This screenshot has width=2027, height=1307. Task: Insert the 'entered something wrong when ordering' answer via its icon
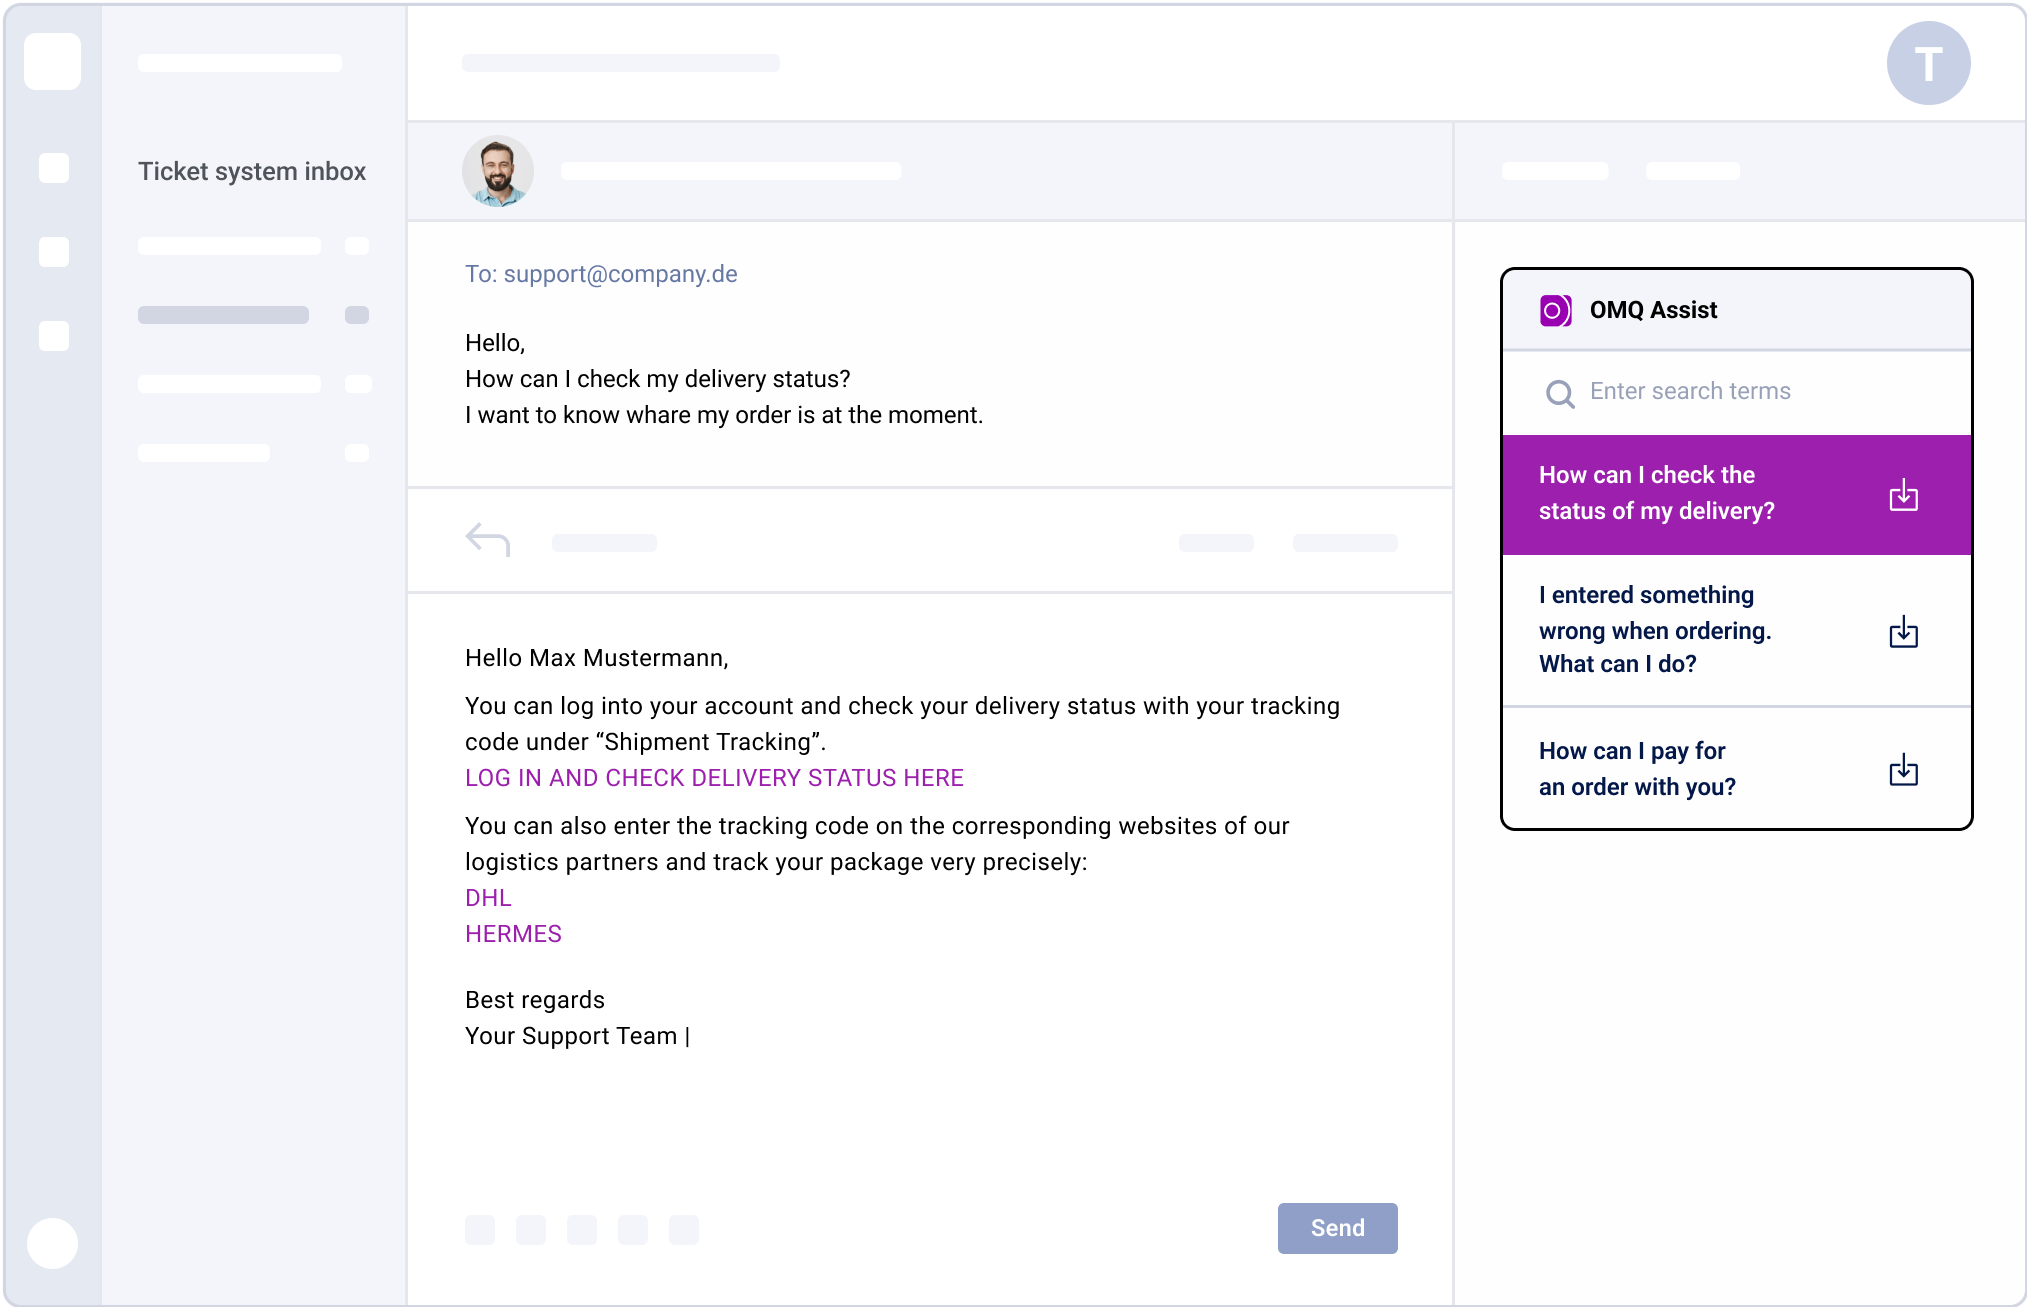tap(1903, 631)
